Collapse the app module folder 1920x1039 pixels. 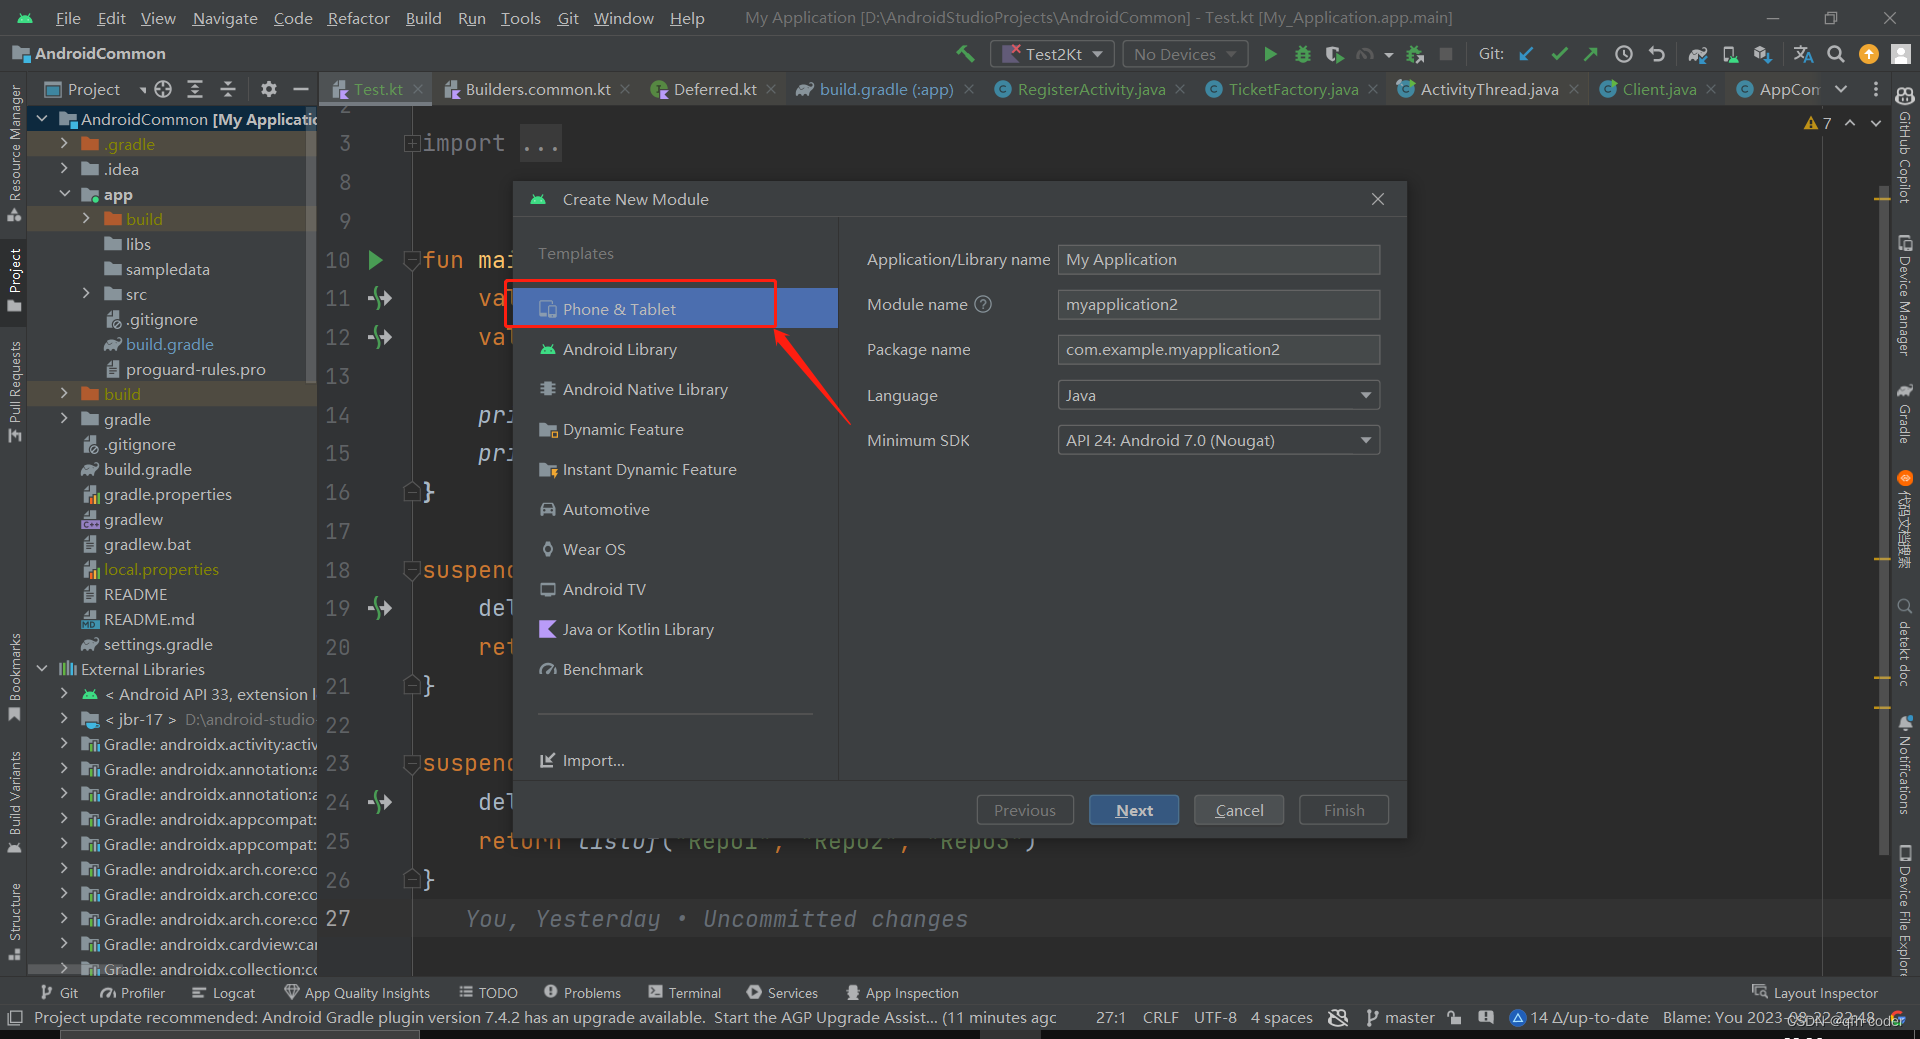click(64, 194)
